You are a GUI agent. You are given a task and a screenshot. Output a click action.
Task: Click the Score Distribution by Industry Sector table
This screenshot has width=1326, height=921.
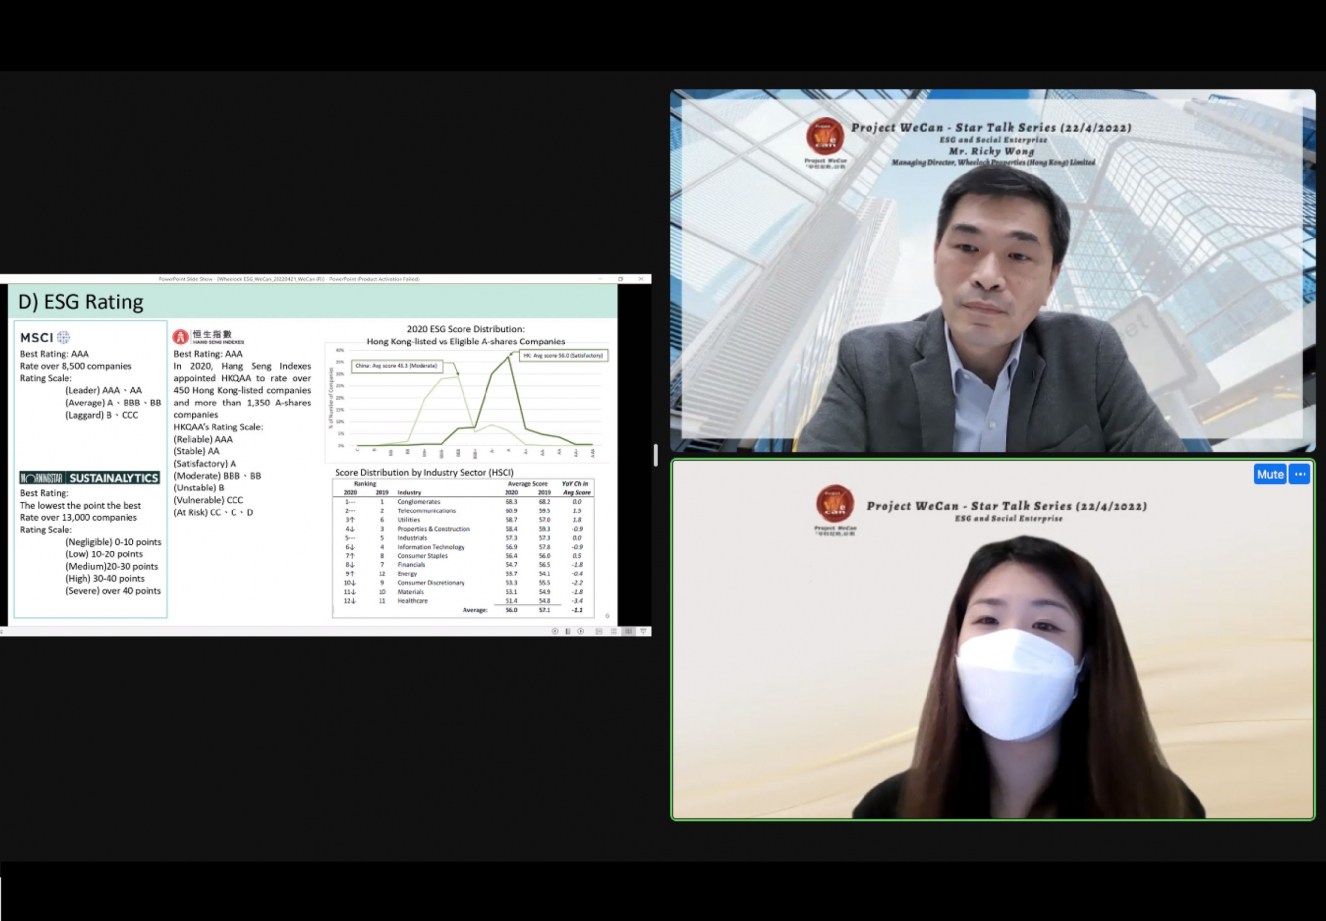[466, 545]
